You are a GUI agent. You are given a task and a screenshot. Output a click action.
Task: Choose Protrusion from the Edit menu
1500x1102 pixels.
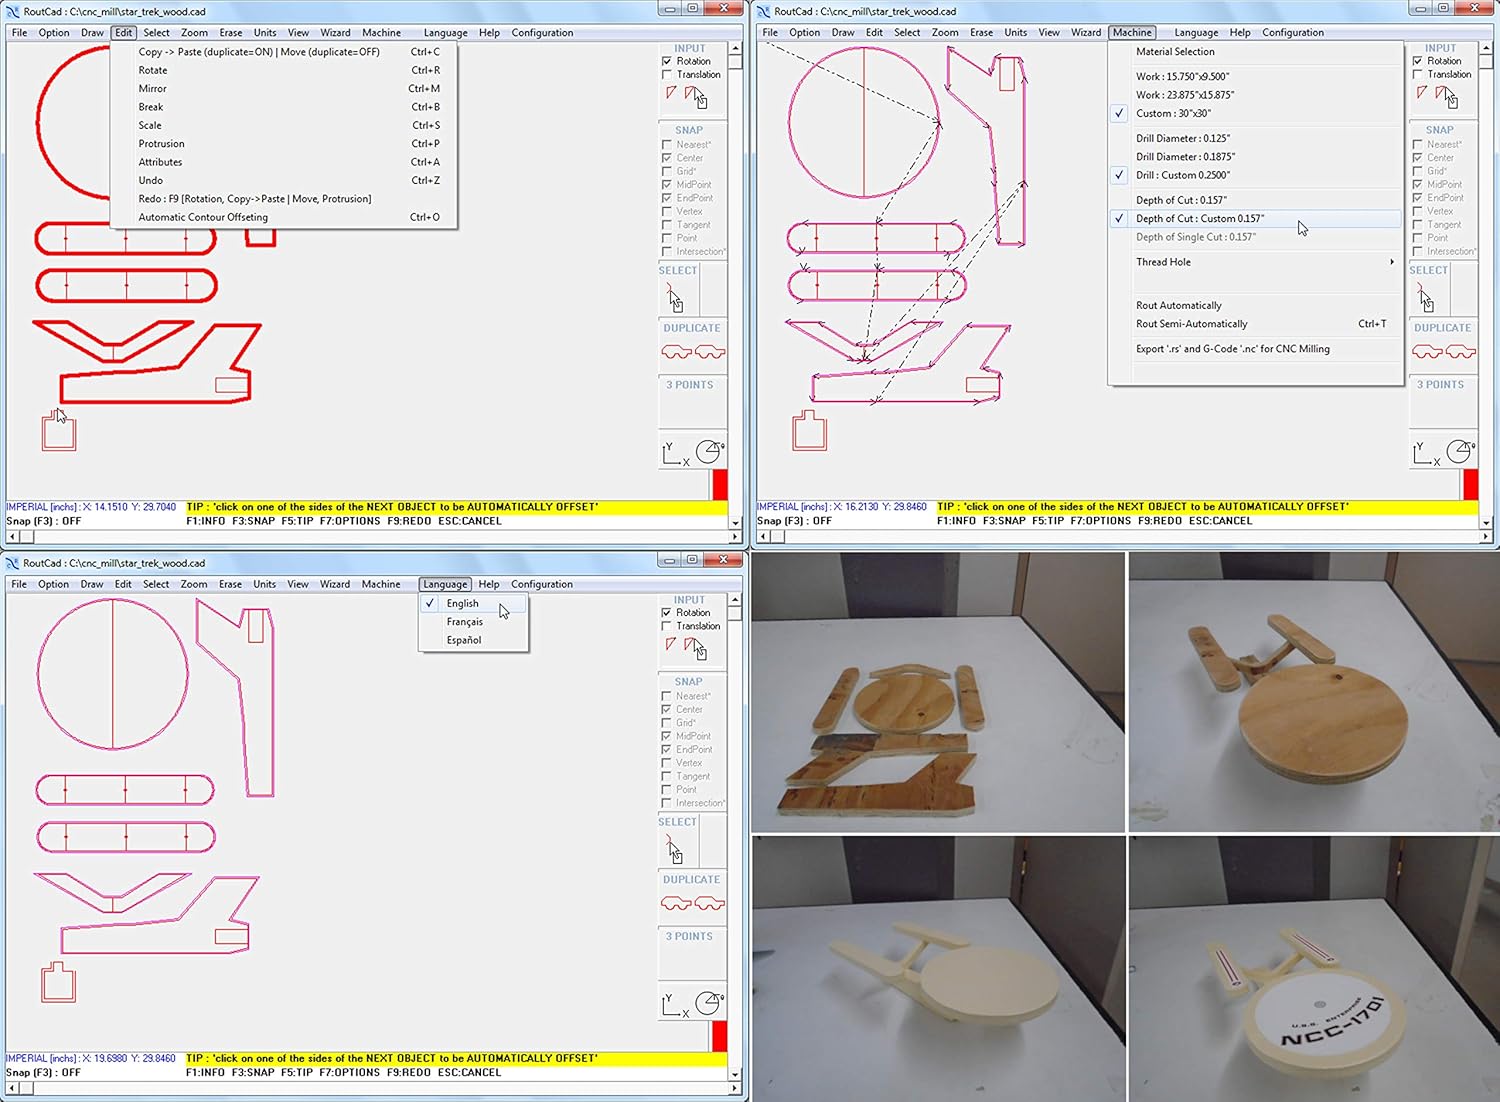[x=284, y=144]
